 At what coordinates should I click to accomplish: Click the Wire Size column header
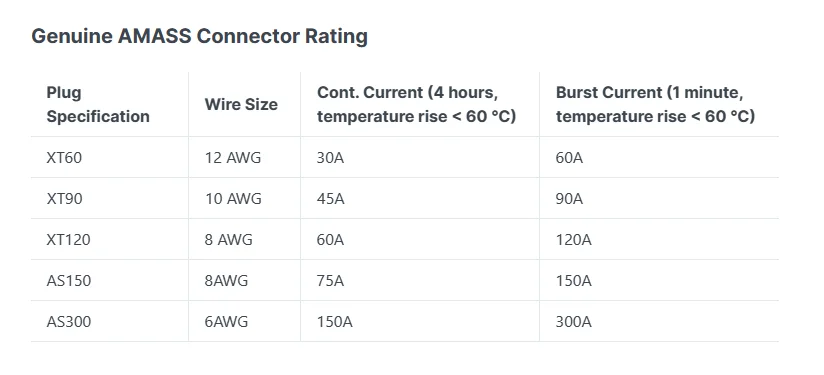(x=241, y=104)
